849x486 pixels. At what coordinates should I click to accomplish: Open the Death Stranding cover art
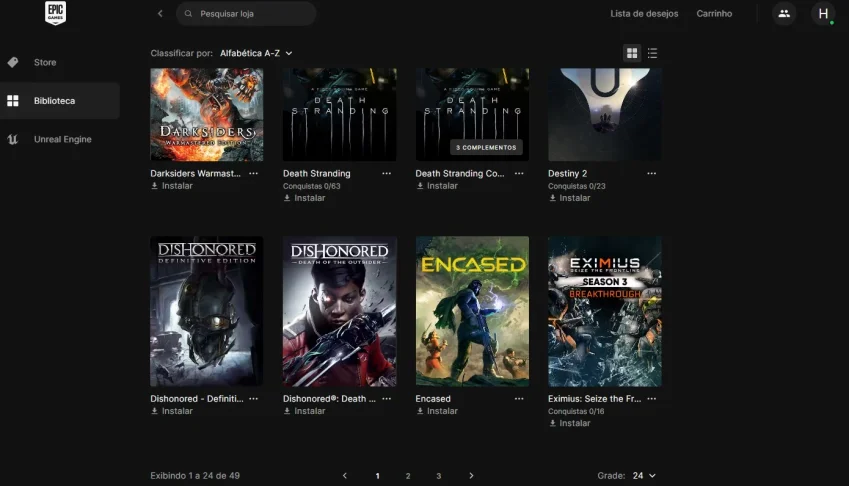click(x=339, y=114)
